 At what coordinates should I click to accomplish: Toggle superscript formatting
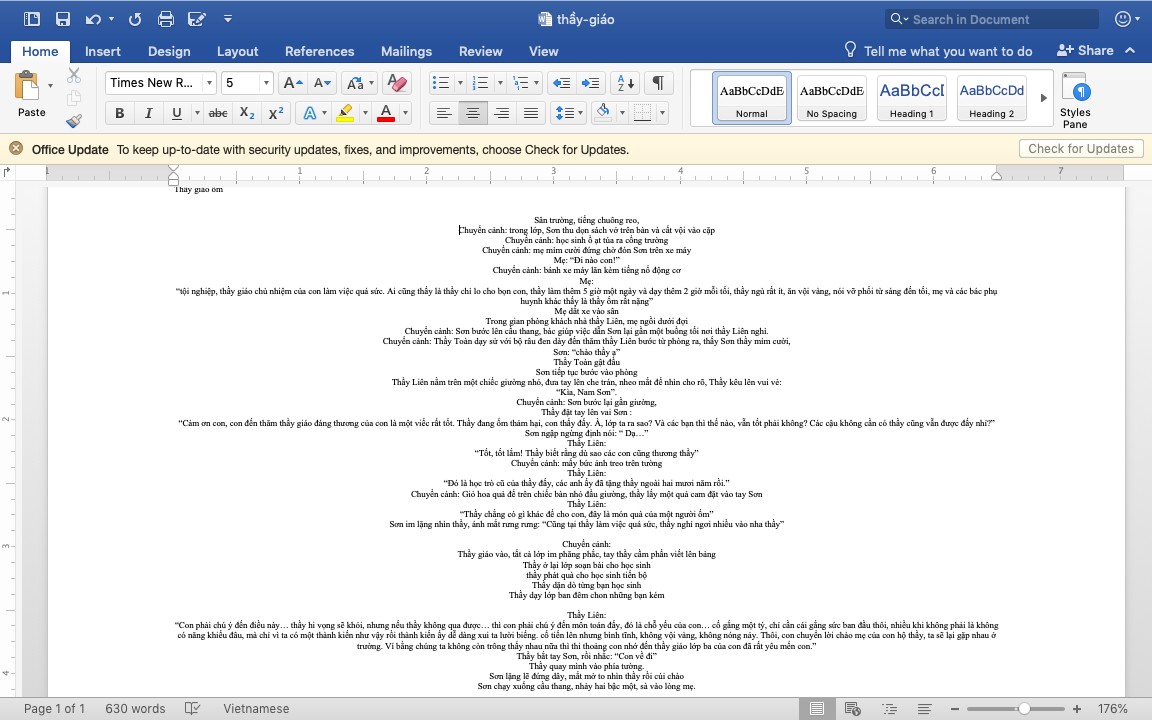[x=276, y=113]
